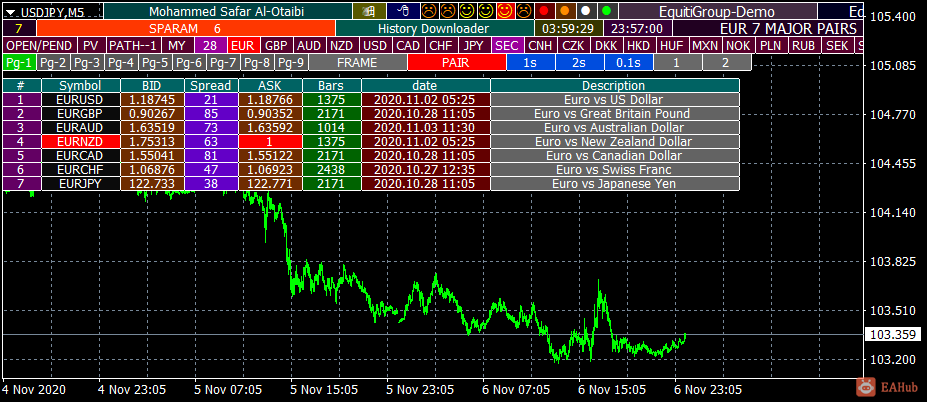The image size is (927, 402).
Task: Select the CAD currency filter
Action: (x=408, y=46)
